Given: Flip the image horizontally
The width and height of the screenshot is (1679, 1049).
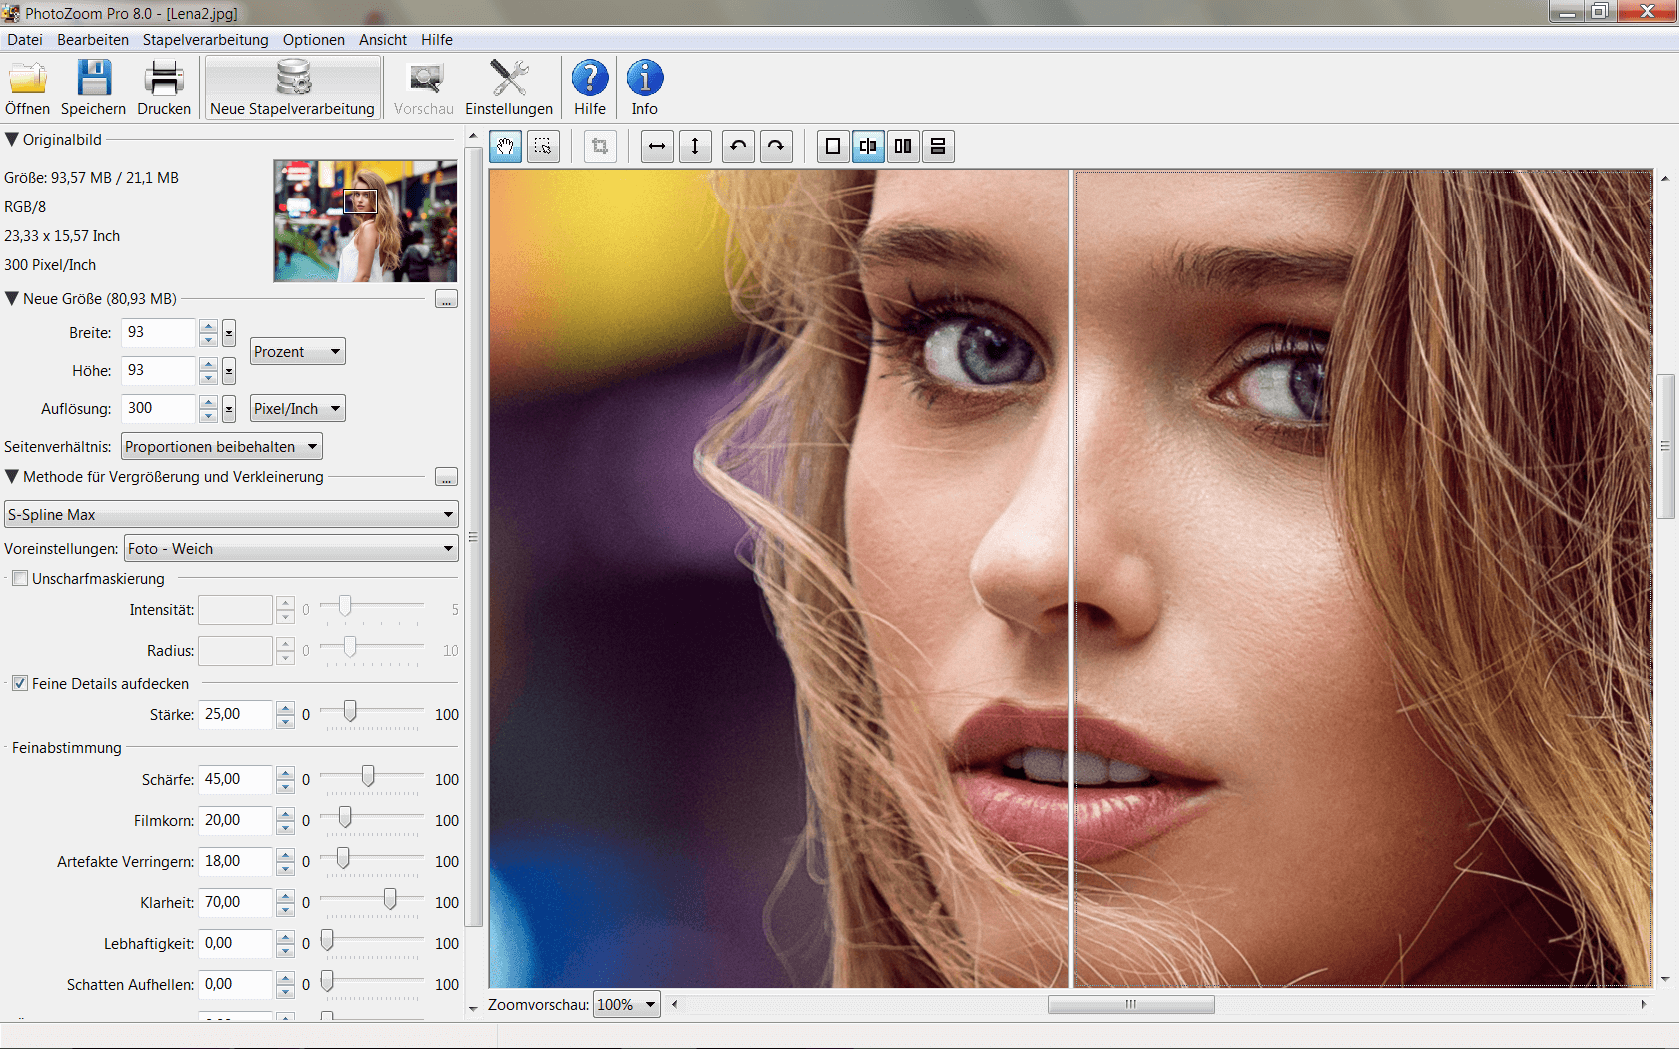Looking at the screenshot, I should pos(657,146).
